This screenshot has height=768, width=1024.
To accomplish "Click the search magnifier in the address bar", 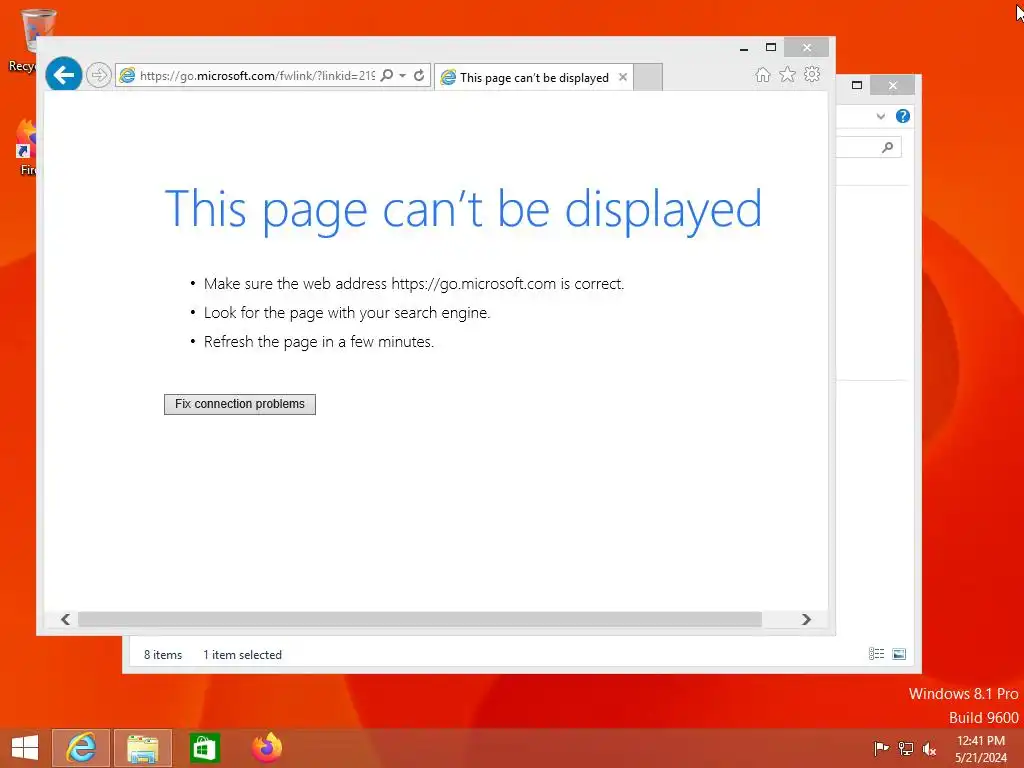I will coord(387,75).
